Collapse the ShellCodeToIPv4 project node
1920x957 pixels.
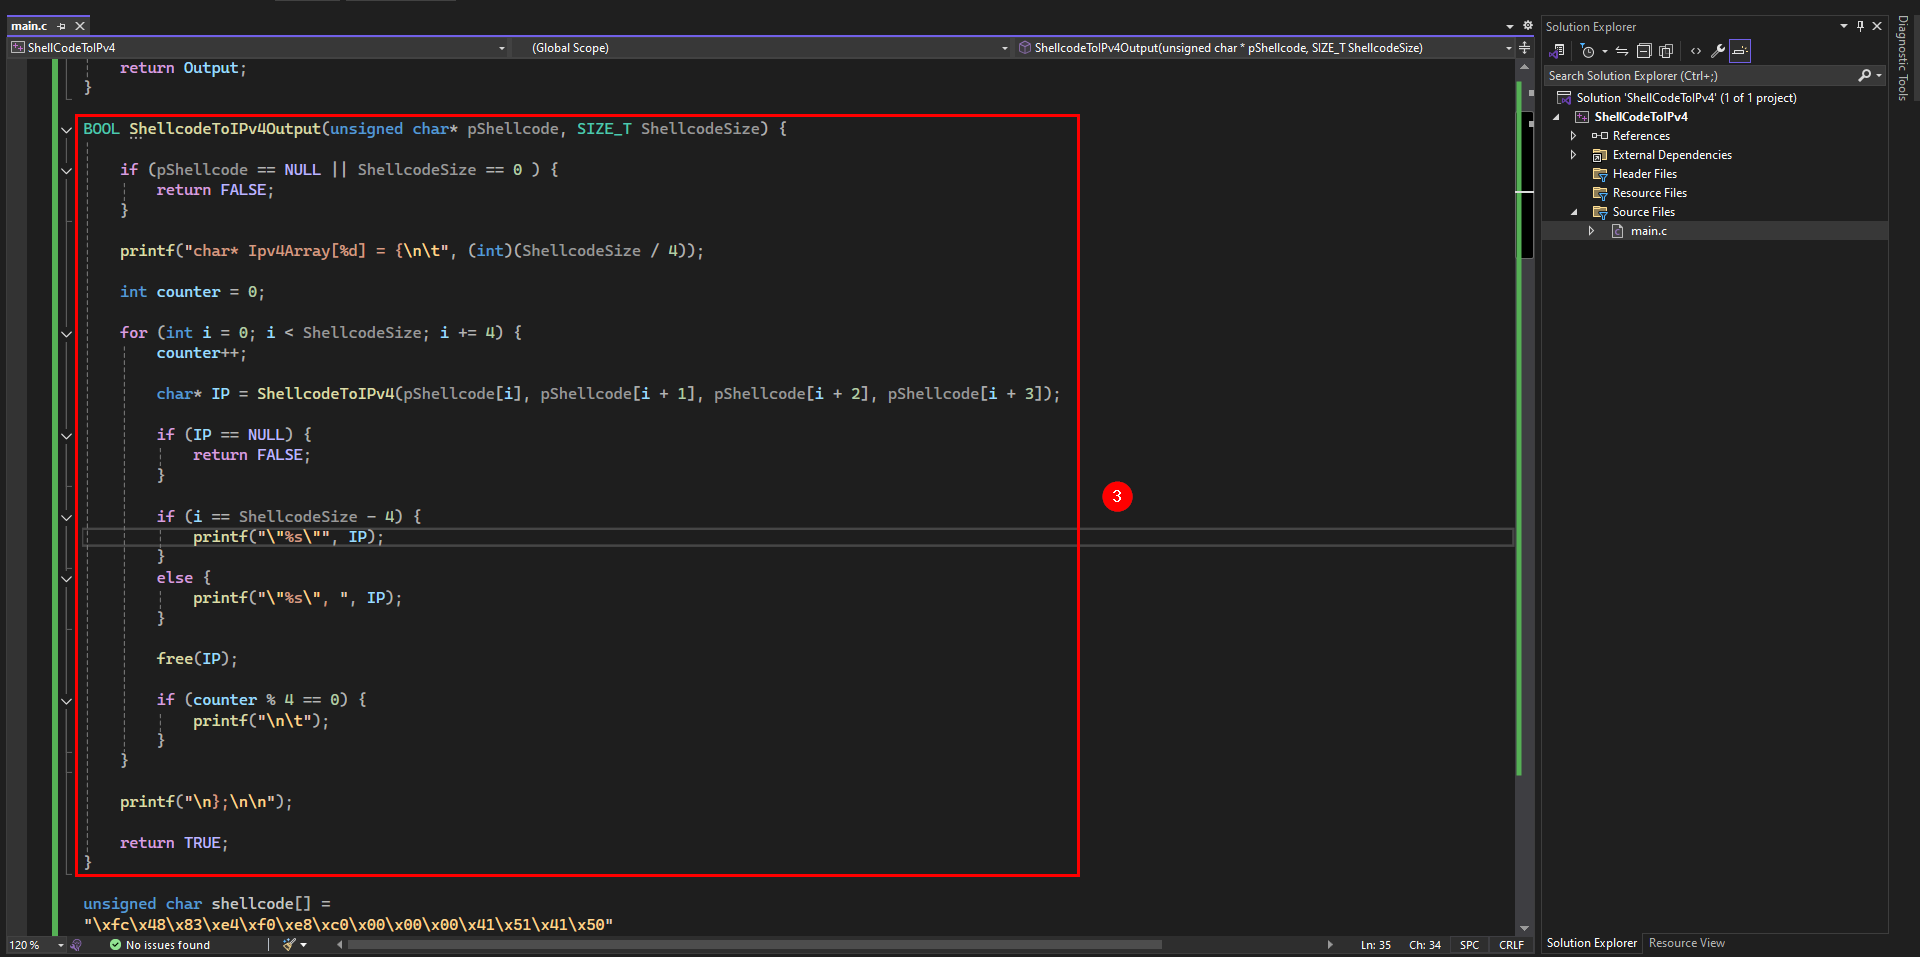pos(1556,117)
